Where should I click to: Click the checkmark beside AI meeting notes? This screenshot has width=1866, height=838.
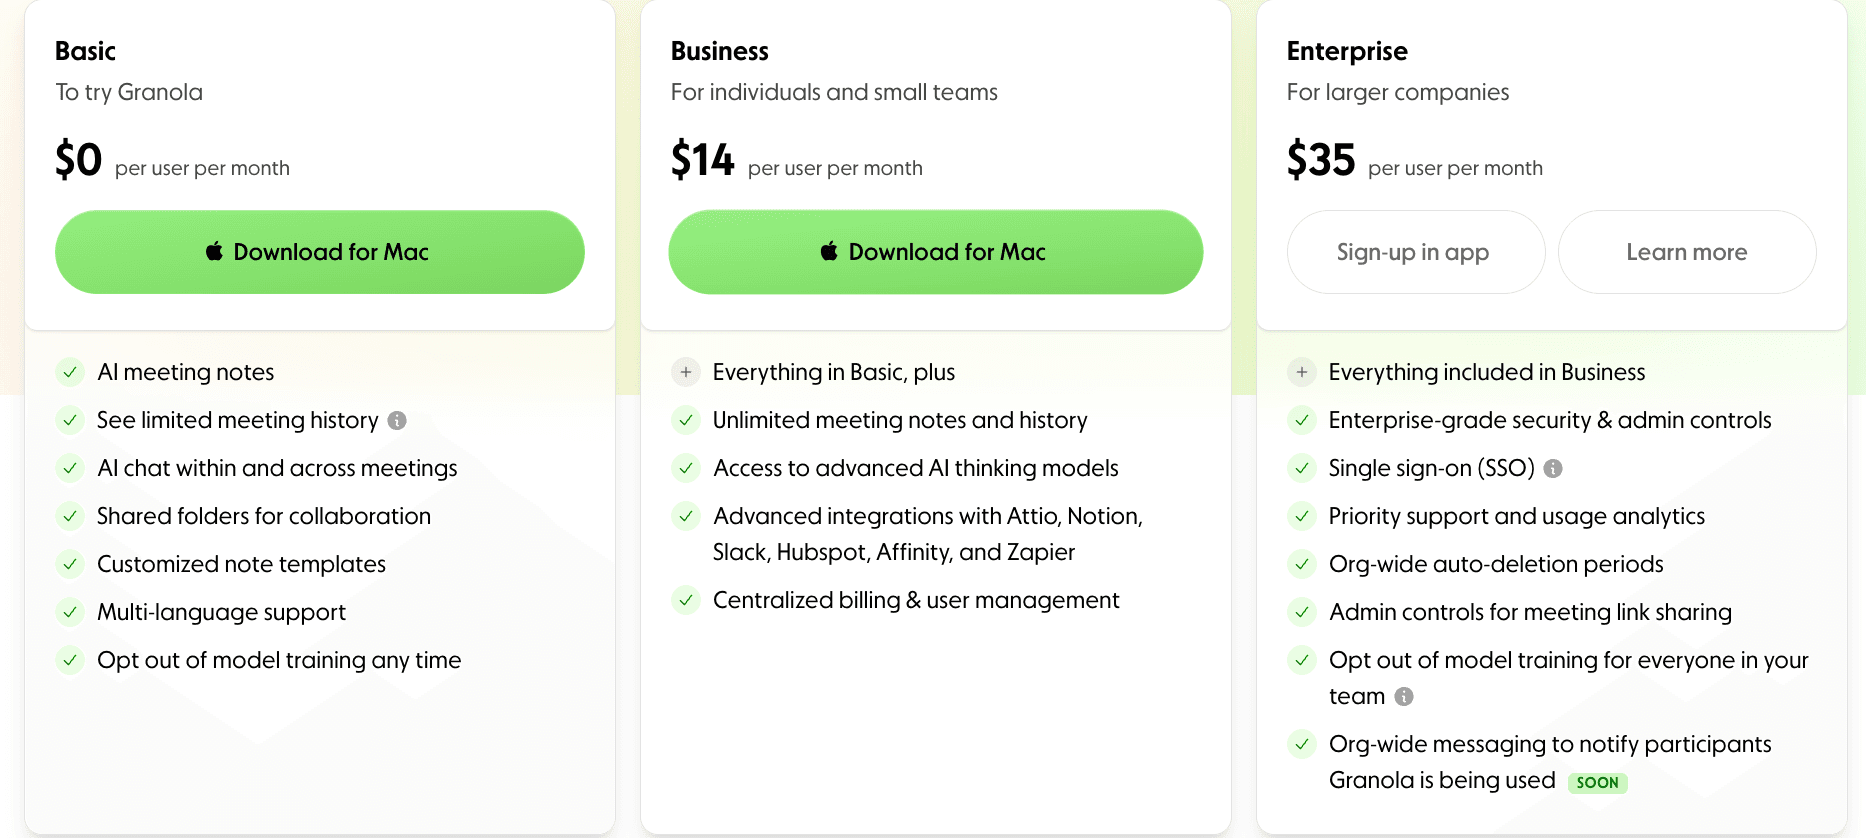(x=70, y=372)
